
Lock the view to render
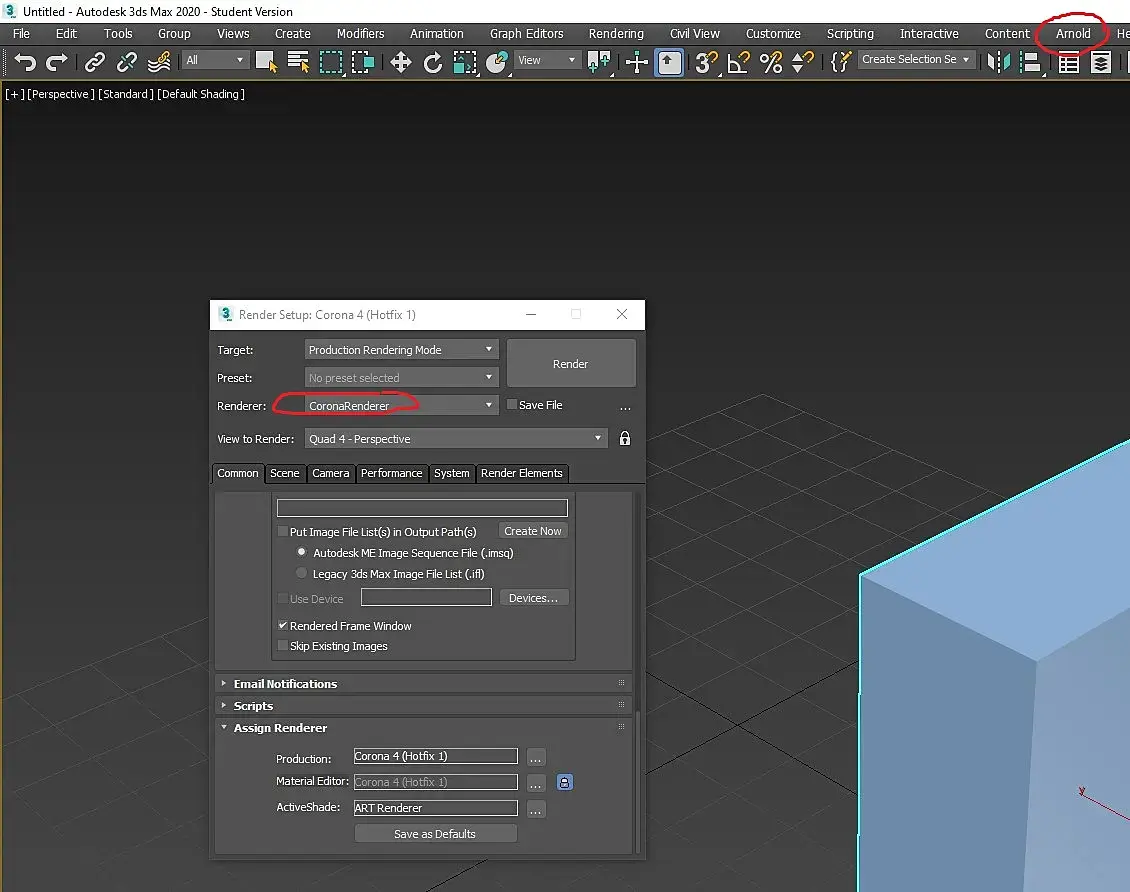(625, 438)
